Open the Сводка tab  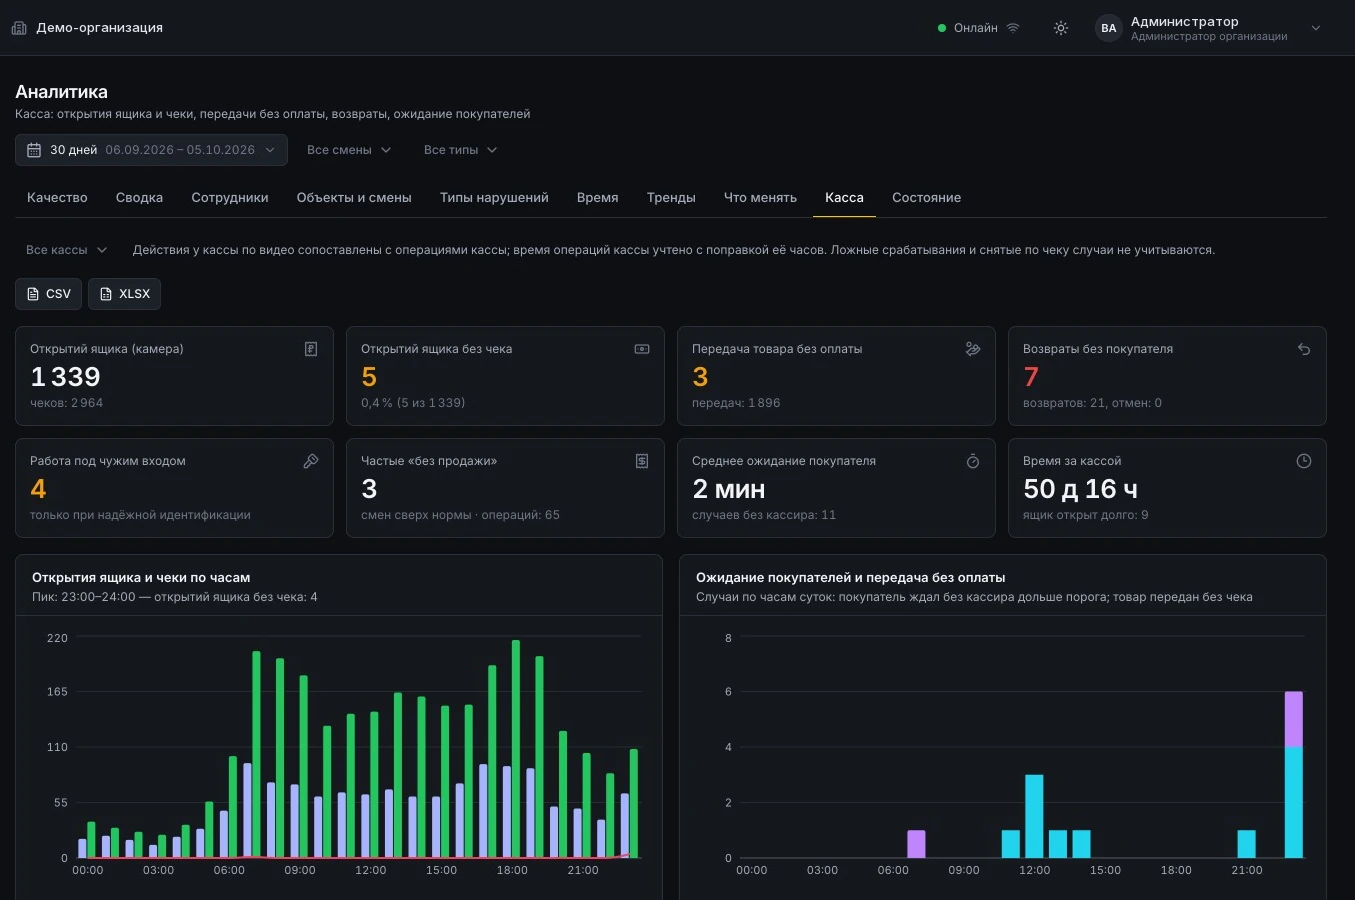coord(139,198)
